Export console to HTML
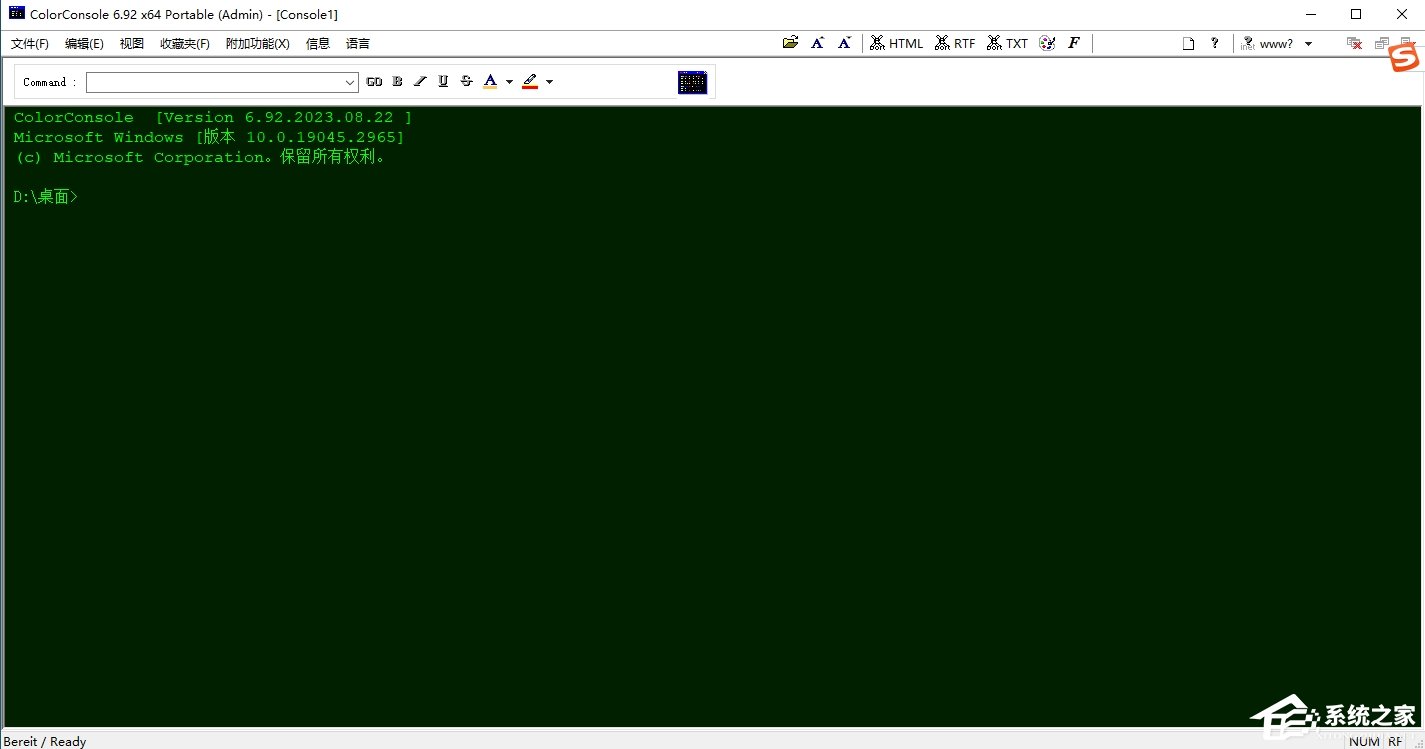Screen dimensions: 1425x749 [896, 43]
